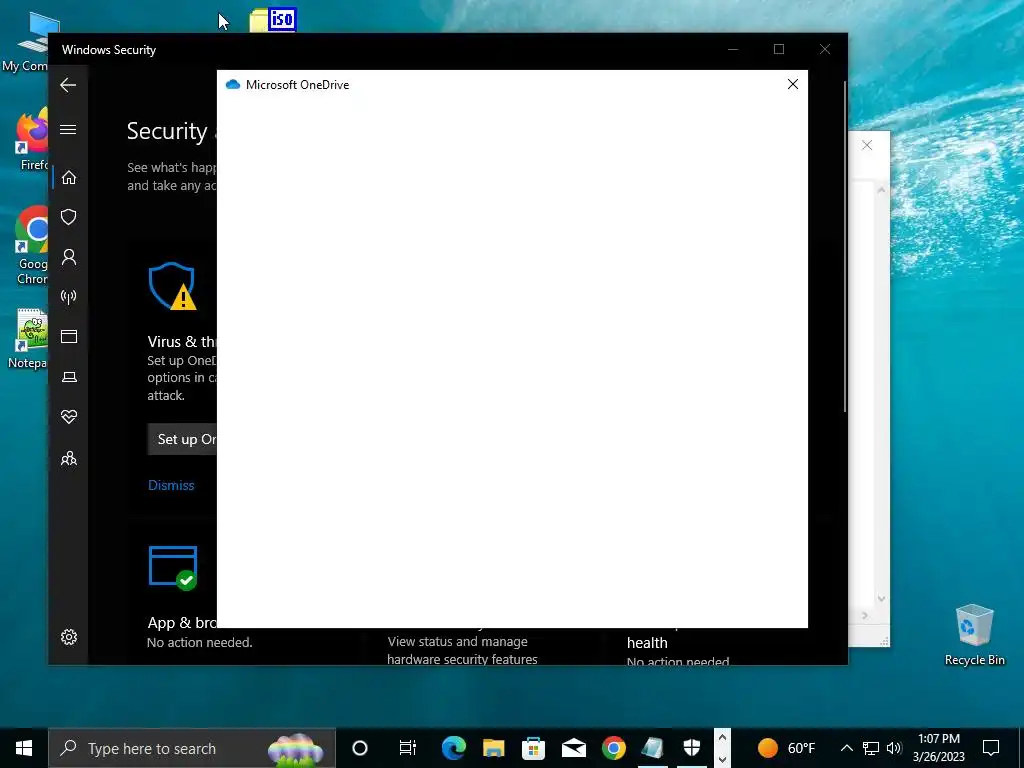Open Mail app from taskbar
The height and width of the screenshot is (768, 1024).
coord(573,748)
